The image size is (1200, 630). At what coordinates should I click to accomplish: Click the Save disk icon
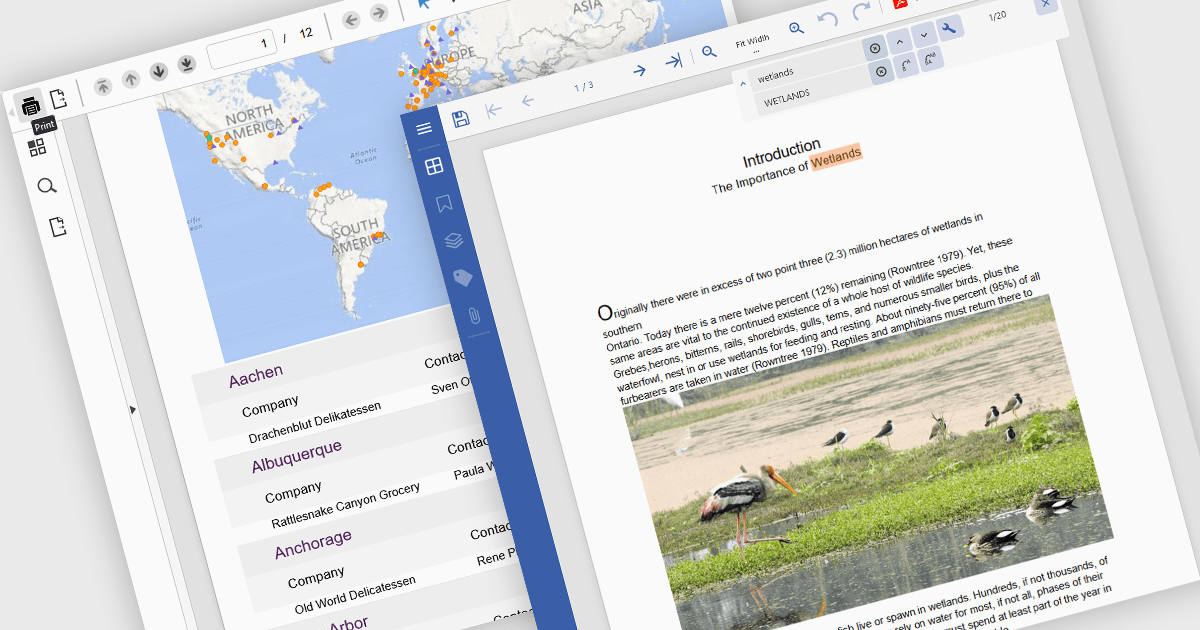click(461, 120)
